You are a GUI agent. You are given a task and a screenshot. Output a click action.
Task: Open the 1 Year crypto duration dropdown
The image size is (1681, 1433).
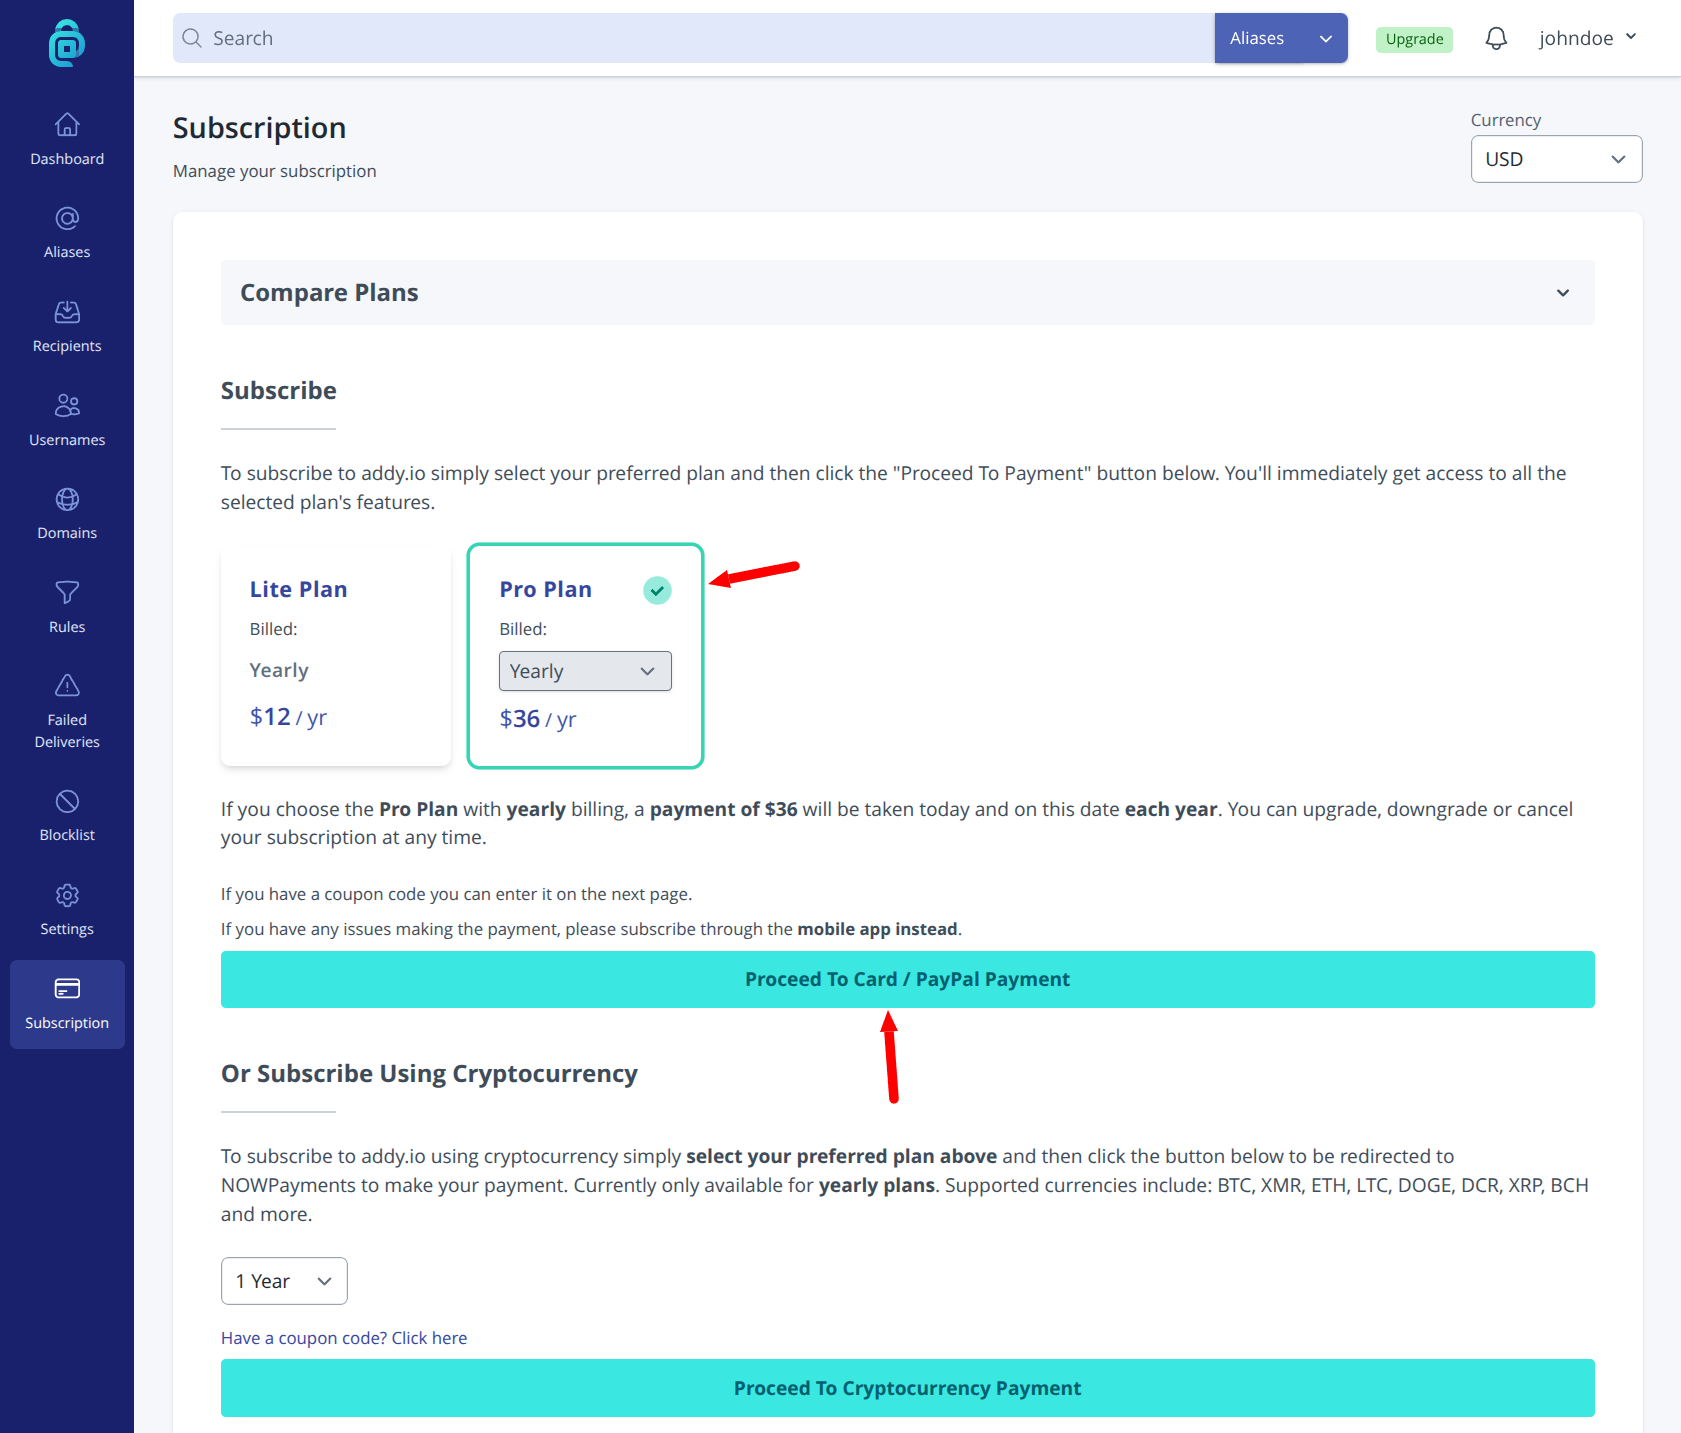click(x=284, y=1281)
